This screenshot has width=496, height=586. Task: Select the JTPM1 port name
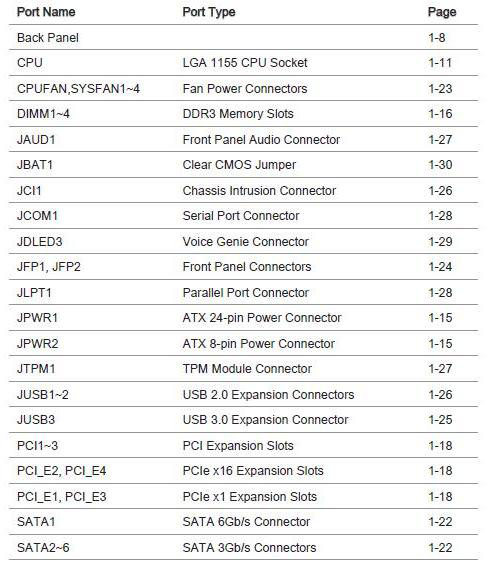click(x=36, y=369)
